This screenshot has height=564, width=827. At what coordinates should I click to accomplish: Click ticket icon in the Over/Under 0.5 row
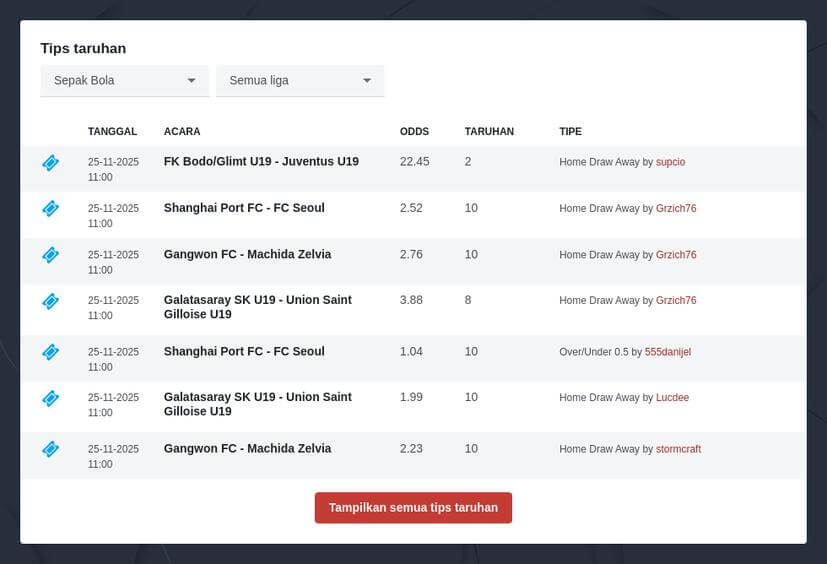(50, 352)
